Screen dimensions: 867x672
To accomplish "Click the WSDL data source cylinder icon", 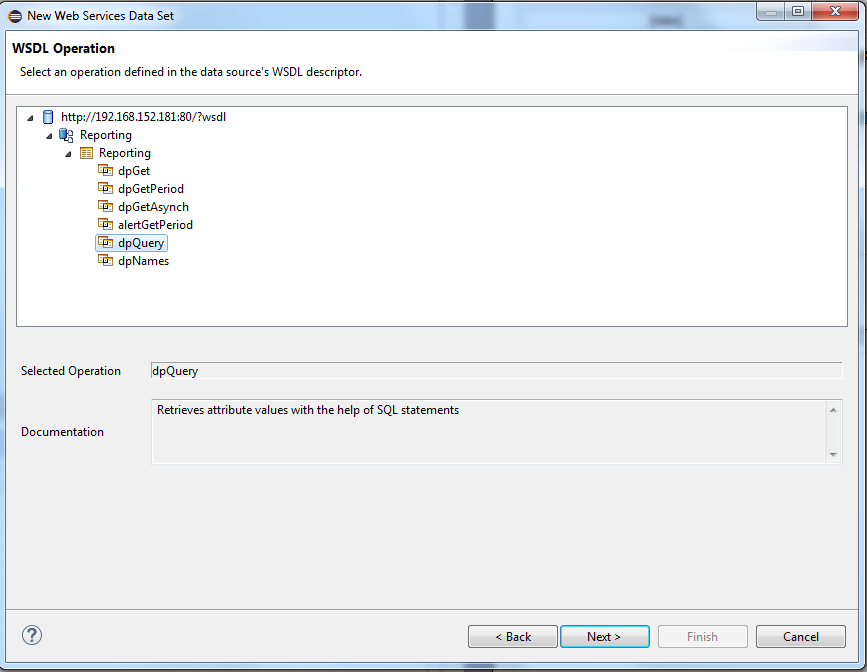I will (x=48, y=117).
